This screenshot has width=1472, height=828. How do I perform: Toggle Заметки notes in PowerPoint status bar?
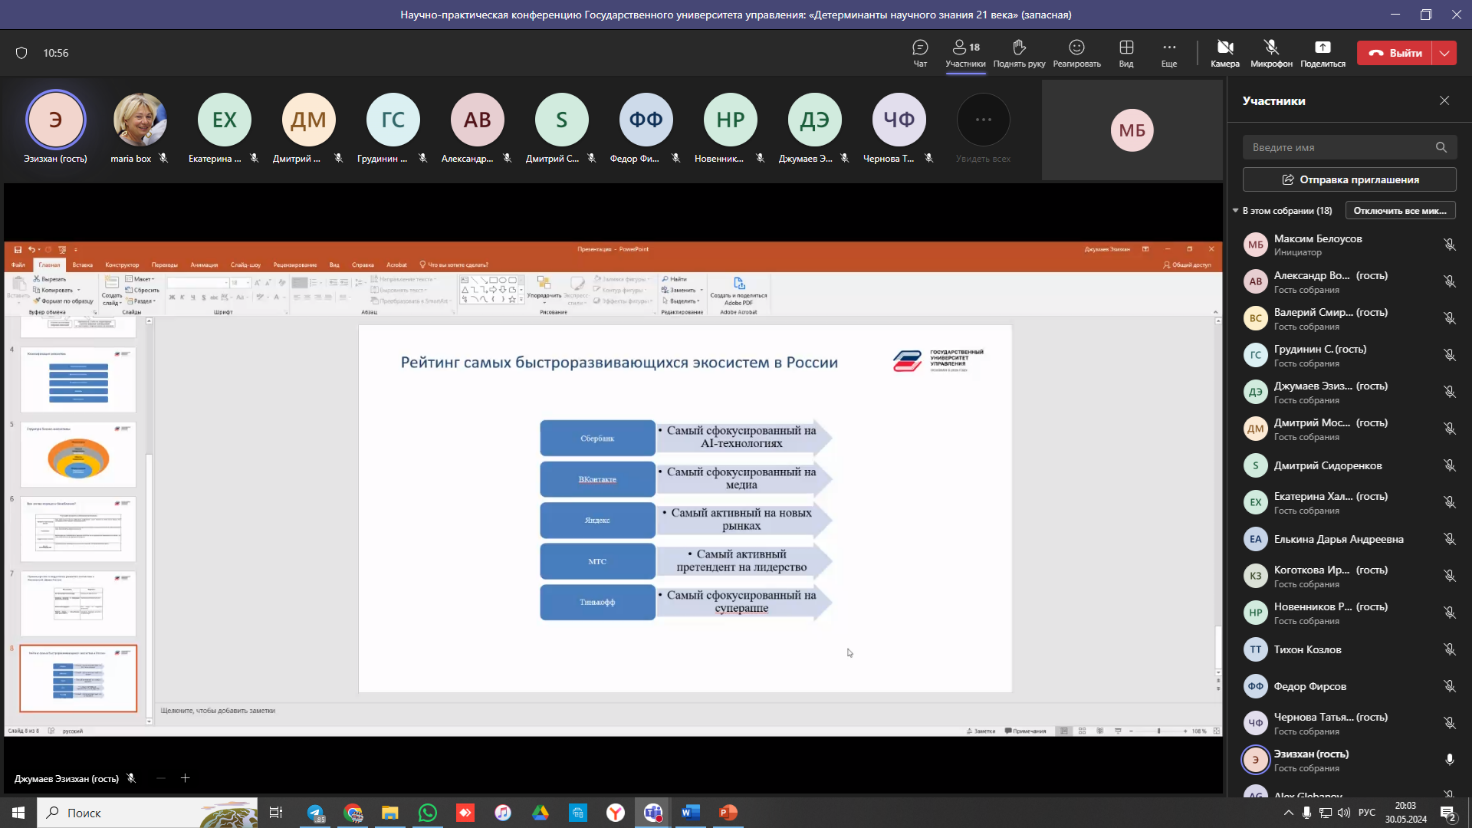[x=981, y=731]
